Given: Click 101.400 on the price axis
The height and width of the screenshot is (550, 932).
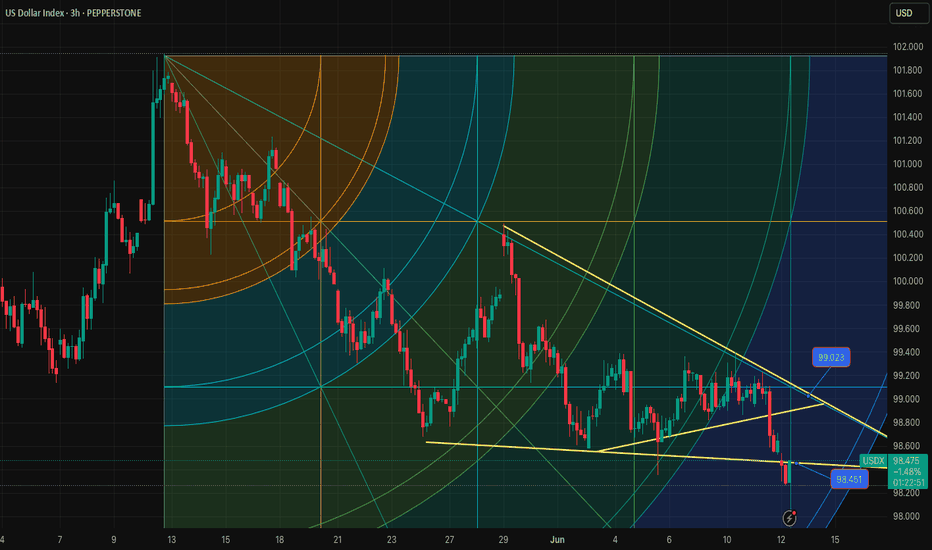Looking at the screenshot, I should [x=908, y=117].
